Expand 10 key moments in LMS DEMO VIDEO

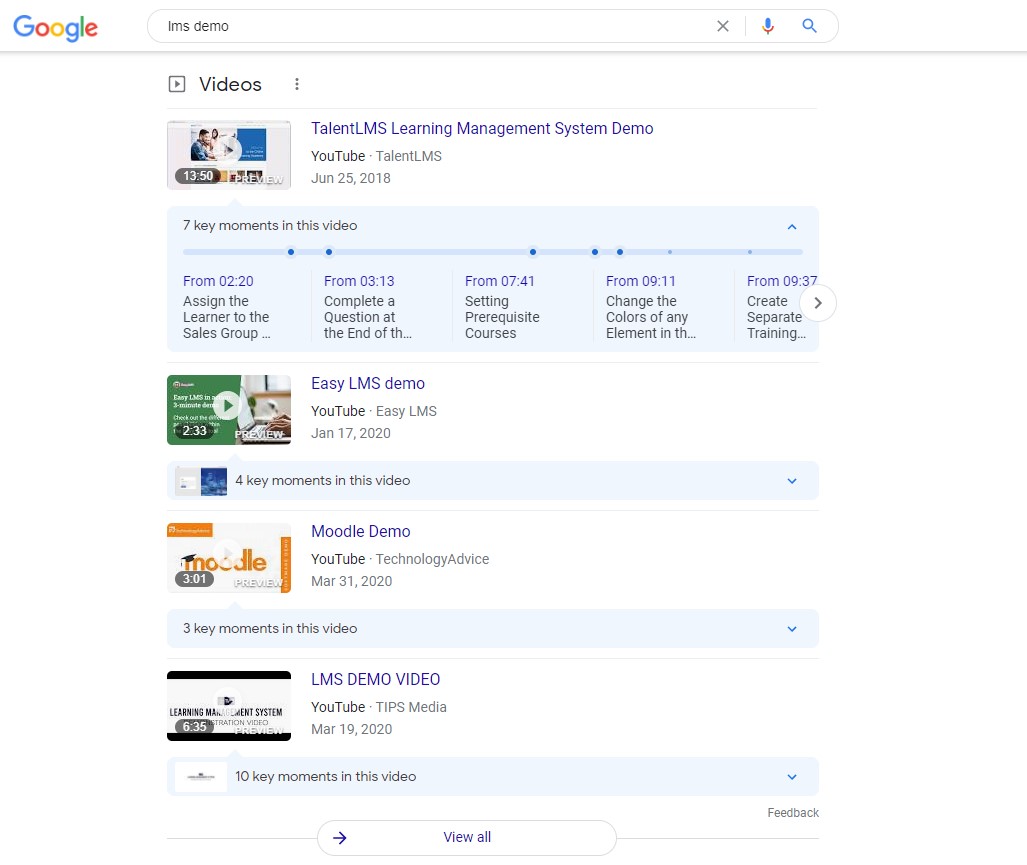coord(792,777)
